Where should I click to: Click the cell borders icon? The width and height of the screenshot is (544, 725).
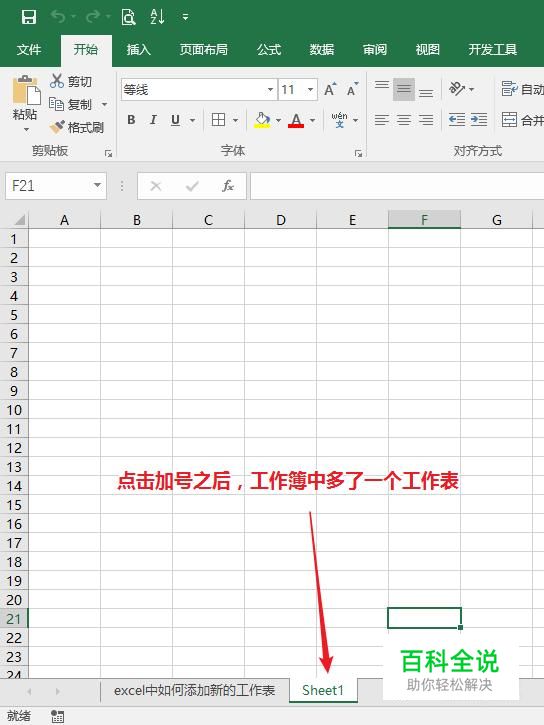218,120
